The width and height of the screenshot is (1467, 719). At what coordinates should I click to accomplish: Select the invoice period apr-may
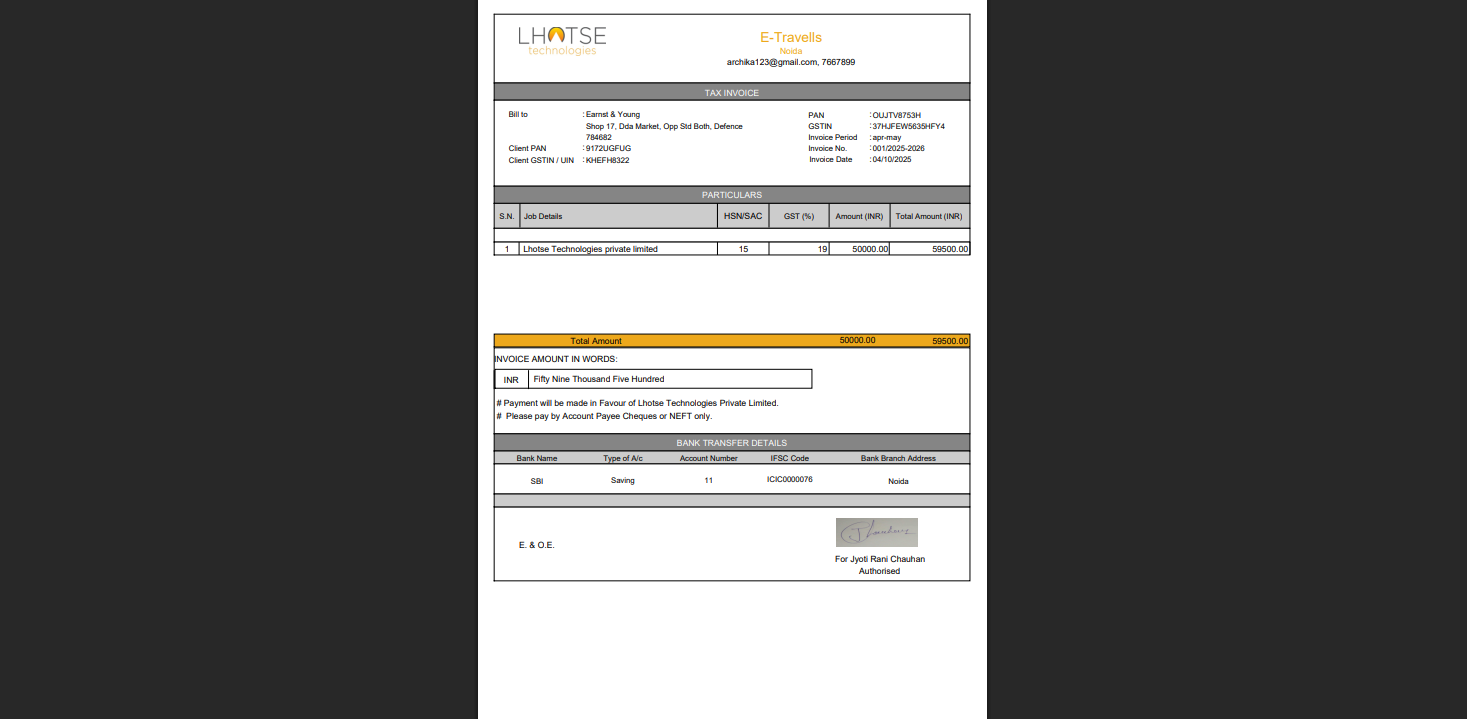click(887, 137)
